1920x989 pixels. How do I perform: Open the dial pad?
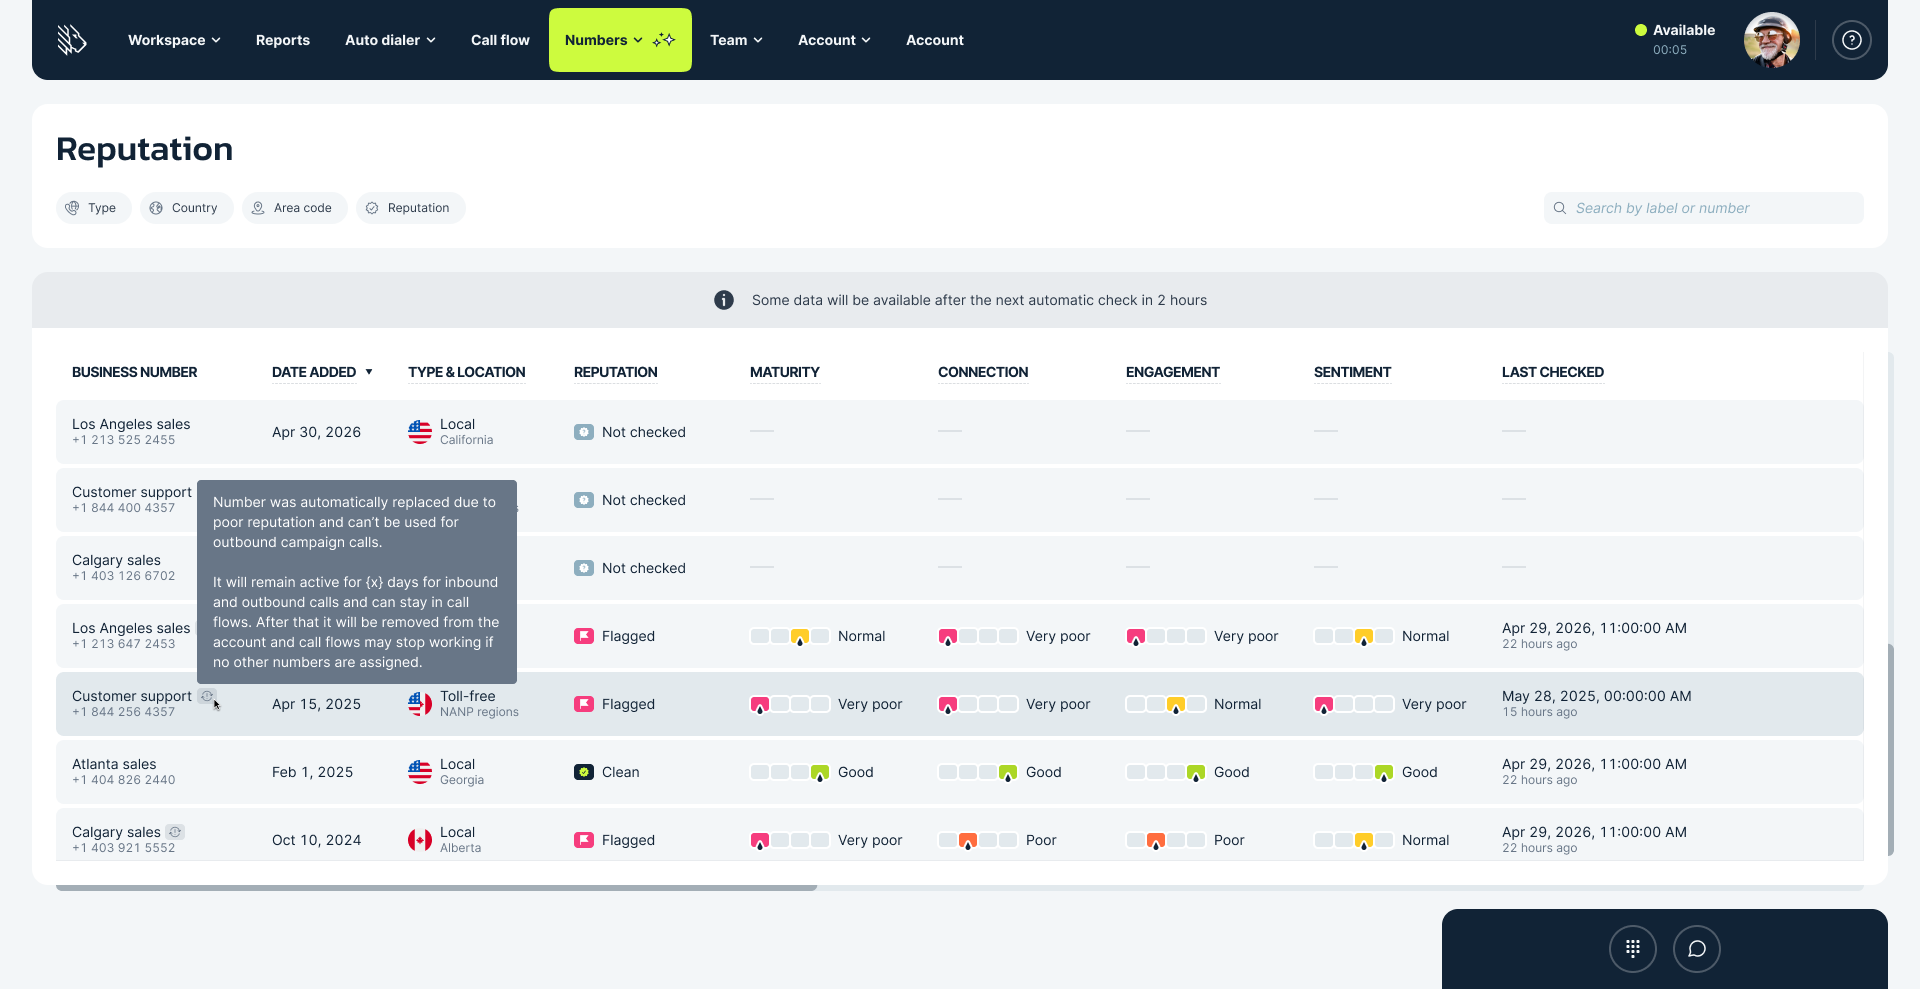pyautogui.click(x=1633, y=949)
